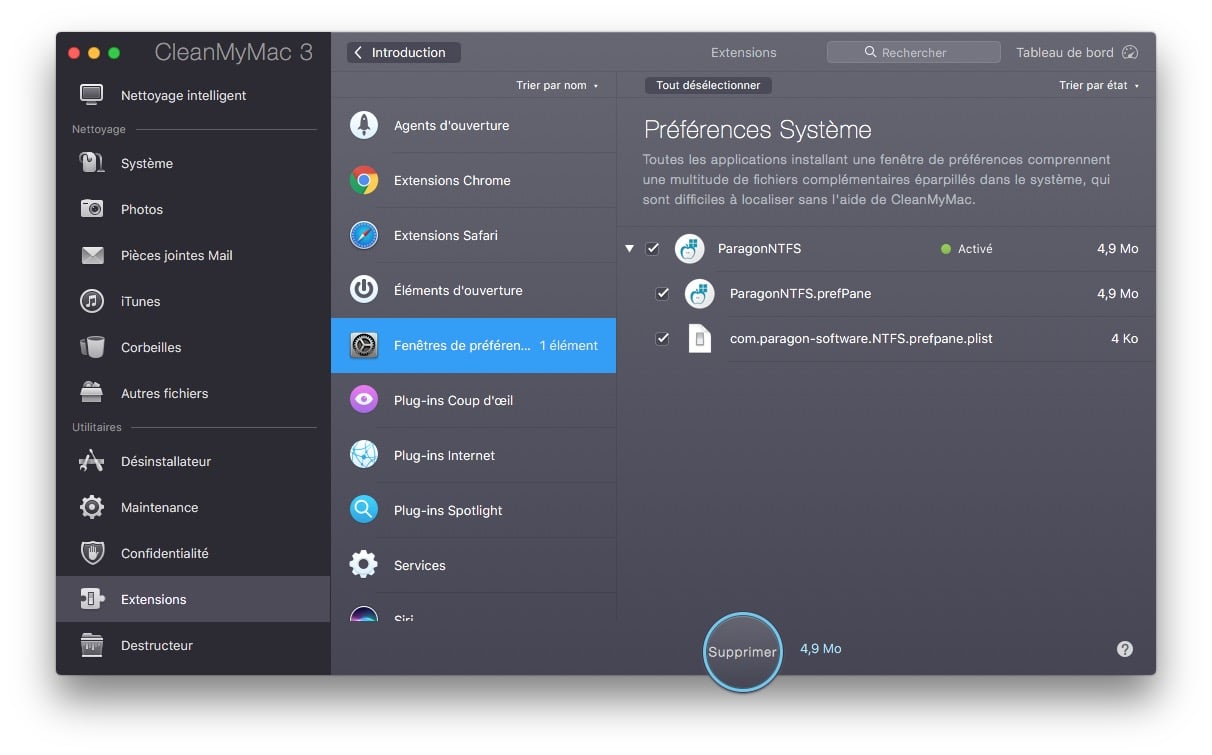Click the Éléments d'ouverture power icon
The height and width of the screenshot is (755, 1212).
[x=364, y=290]
